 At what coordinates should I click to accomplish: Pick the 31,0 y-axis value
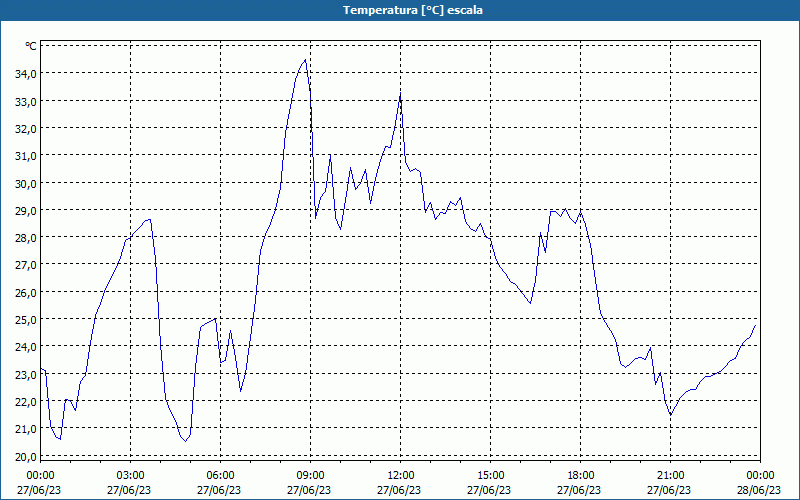(26, 156)
